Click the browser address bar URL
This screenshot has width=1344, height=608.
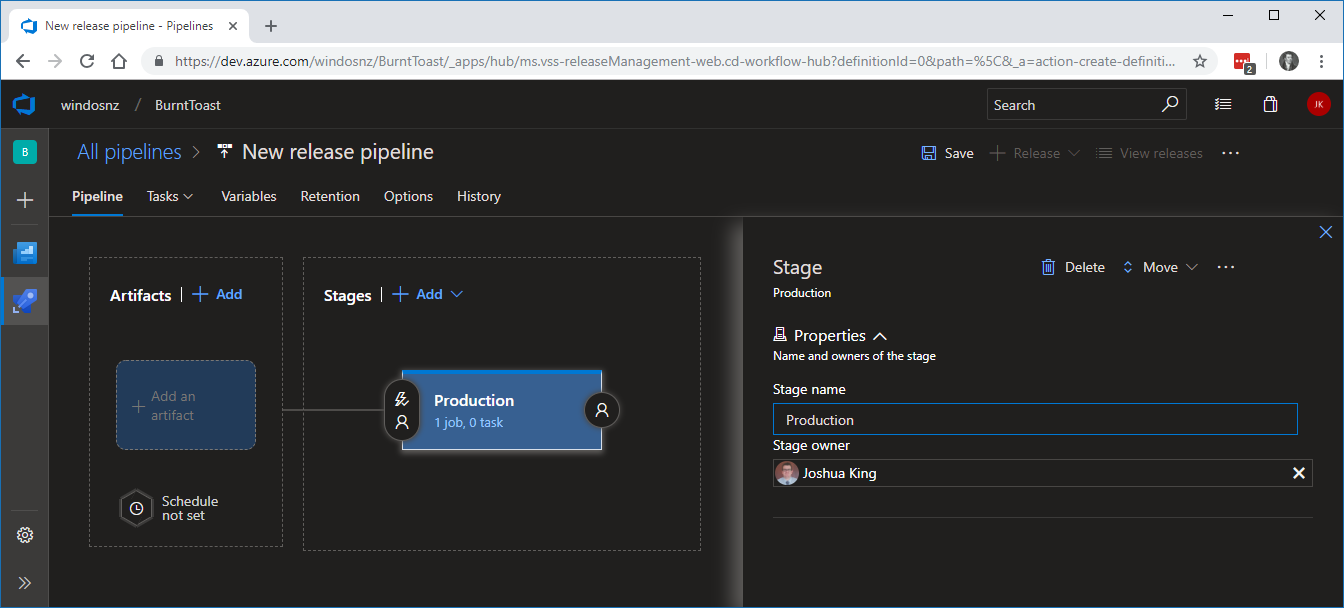pos(675,61)
